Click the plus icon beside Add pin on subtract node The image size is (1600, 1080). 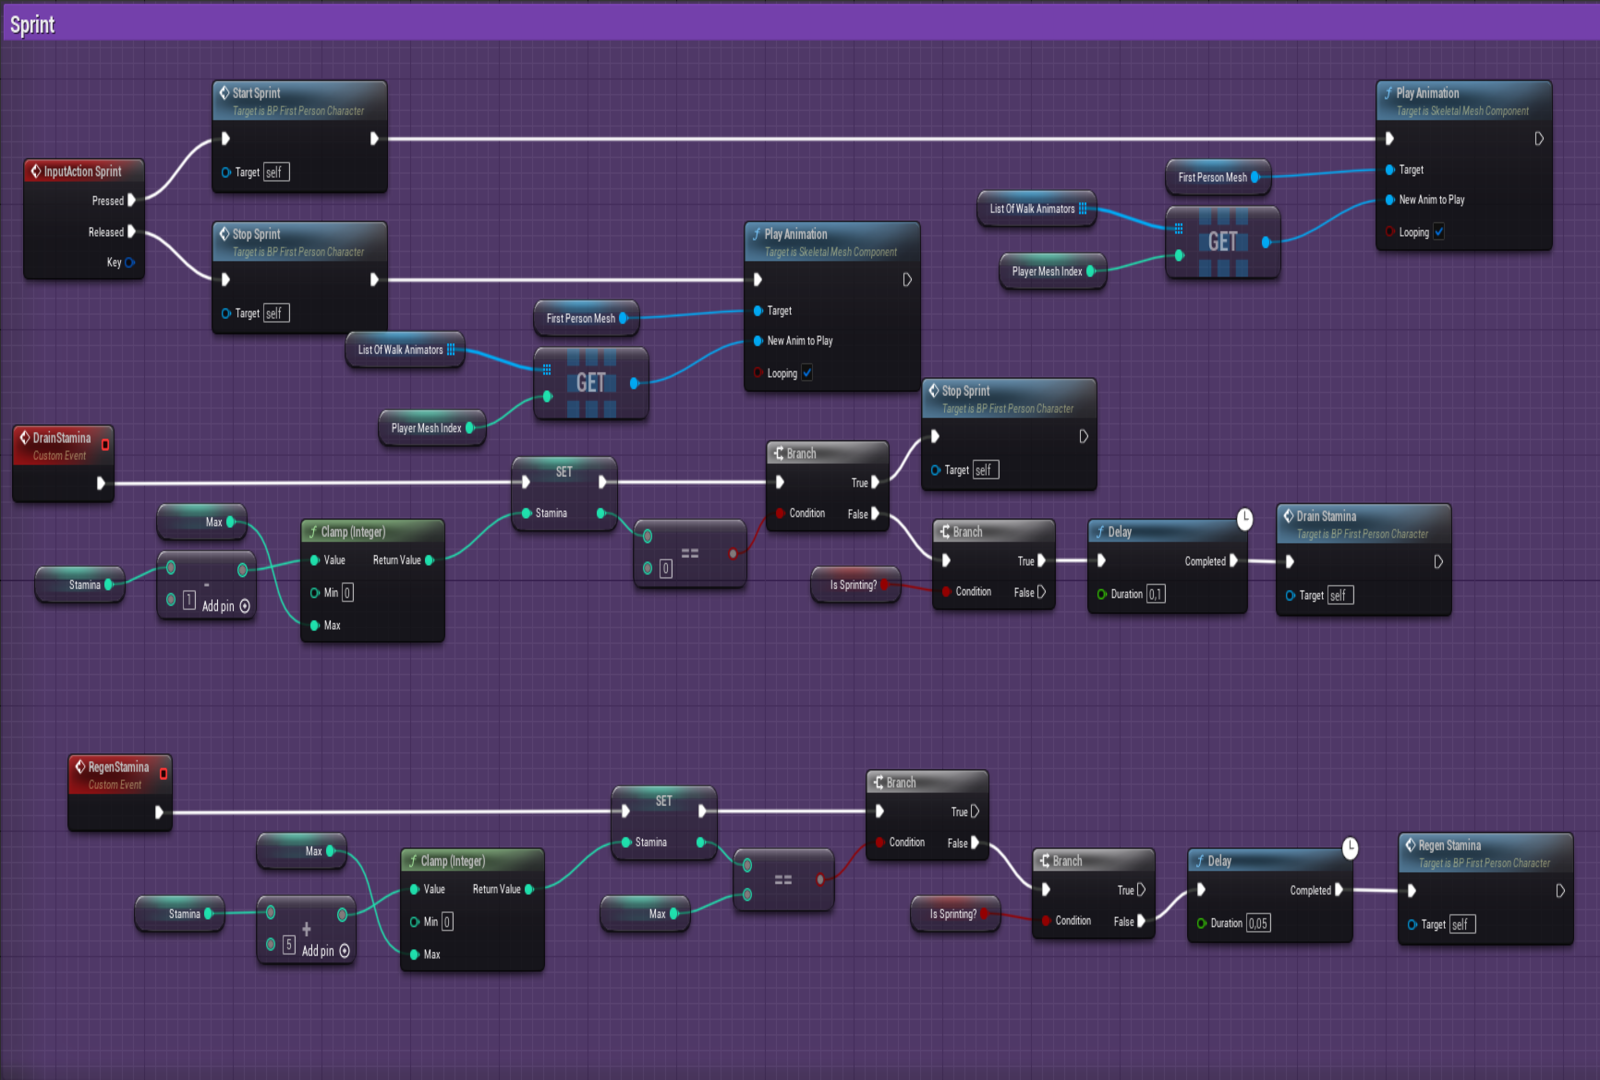[245, 606]
